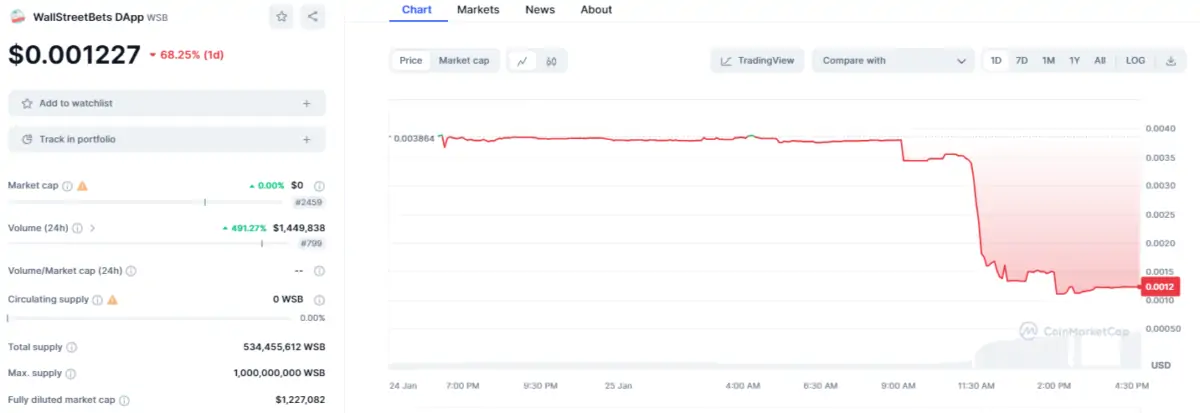
Task: Download chart data icon
Action: pos(1171,61)
